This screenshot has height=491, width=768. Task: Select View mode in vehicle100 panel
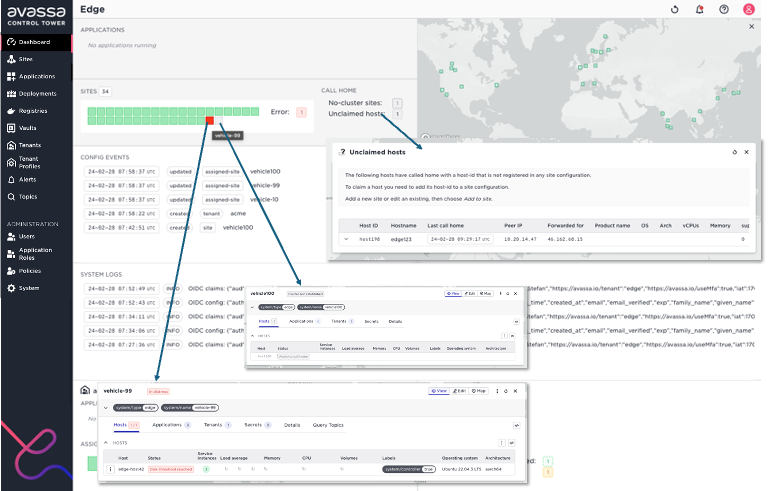pyautogui.click(x=453, y=294)
